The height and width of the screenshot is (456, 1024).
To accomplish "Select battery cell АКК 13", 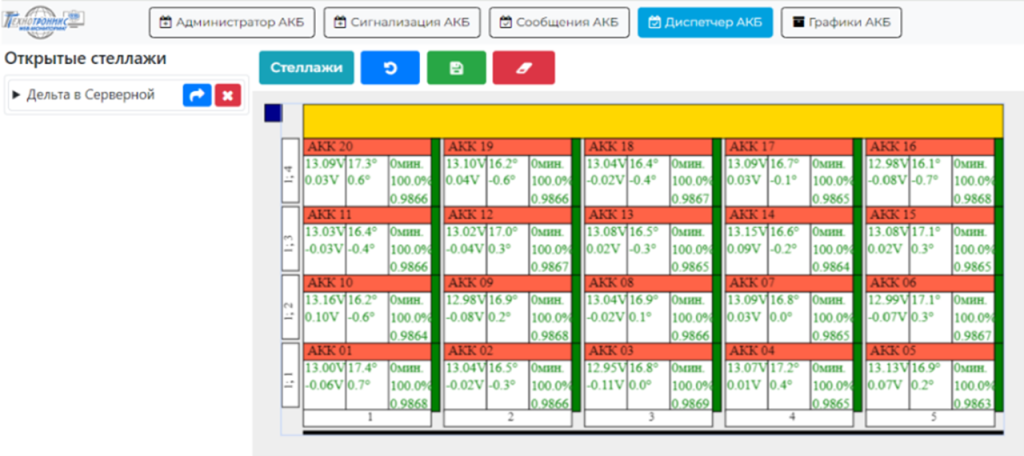I will tap(647, 215).
